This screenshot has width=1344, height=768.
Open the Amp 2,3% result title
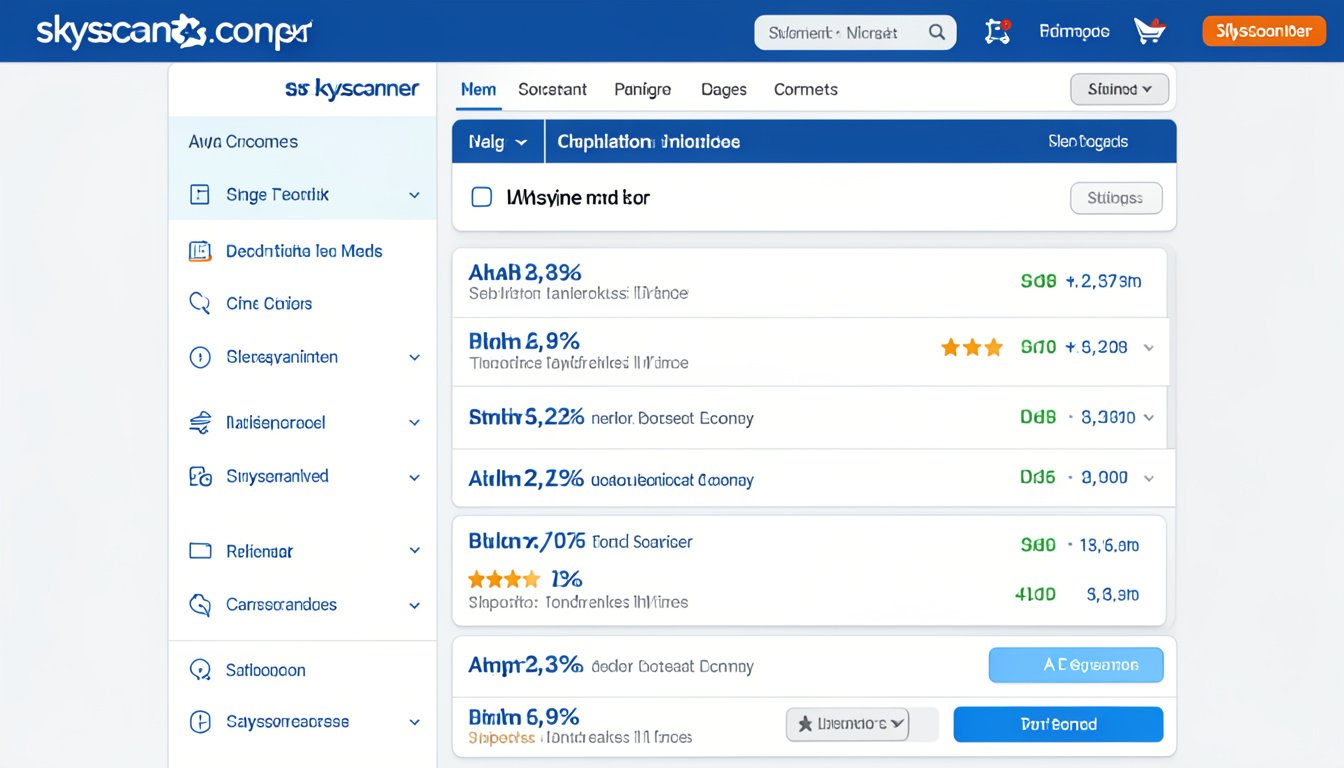coord(526,665)
